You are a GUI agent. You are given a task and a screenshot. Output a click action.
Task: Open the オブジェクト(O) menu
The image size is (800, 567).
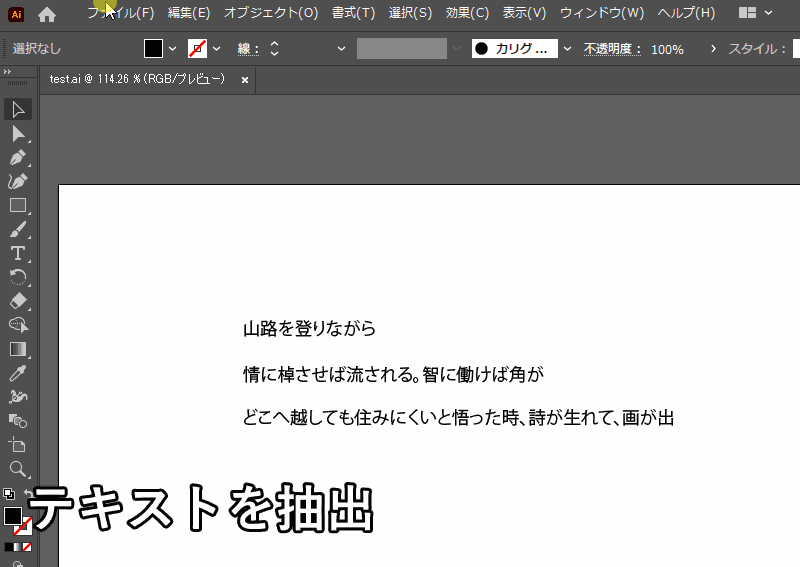pyautogui.click(x=271, y=13)
